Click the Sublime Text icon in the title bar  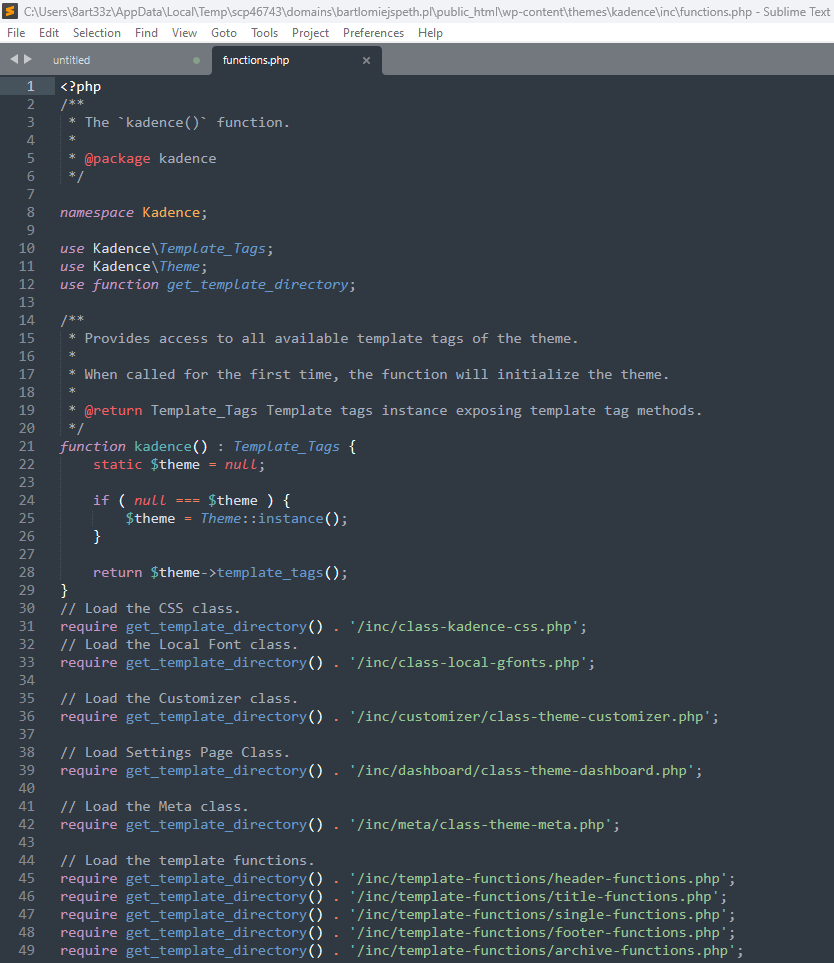[x=11, y=11]
